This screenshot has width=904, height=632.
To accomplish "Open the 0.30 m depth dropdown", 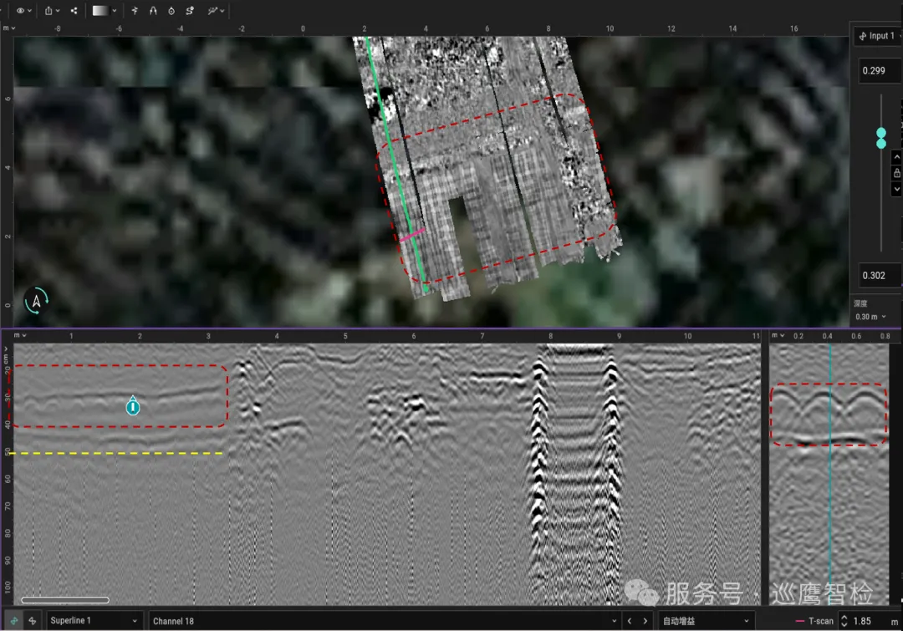I will click(x=870, y=317).
